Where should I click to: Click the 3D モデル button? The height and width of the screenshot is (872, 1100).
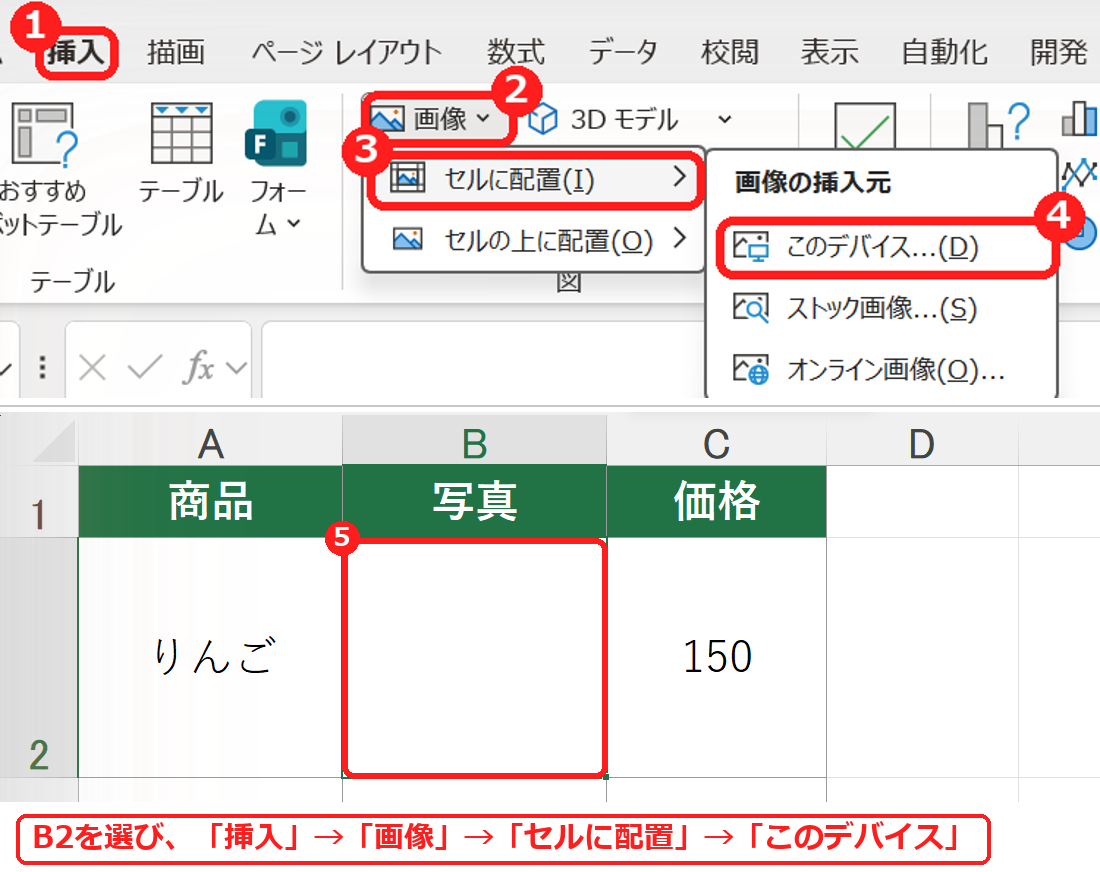(603, 120)
